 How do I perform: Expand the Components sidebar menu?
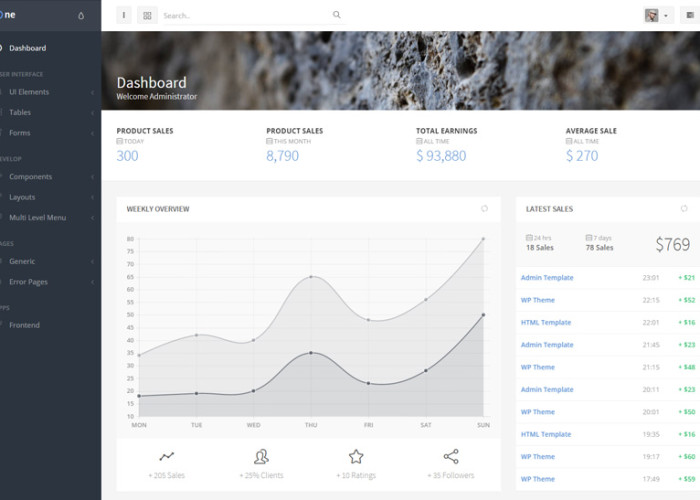pos(48,177)
